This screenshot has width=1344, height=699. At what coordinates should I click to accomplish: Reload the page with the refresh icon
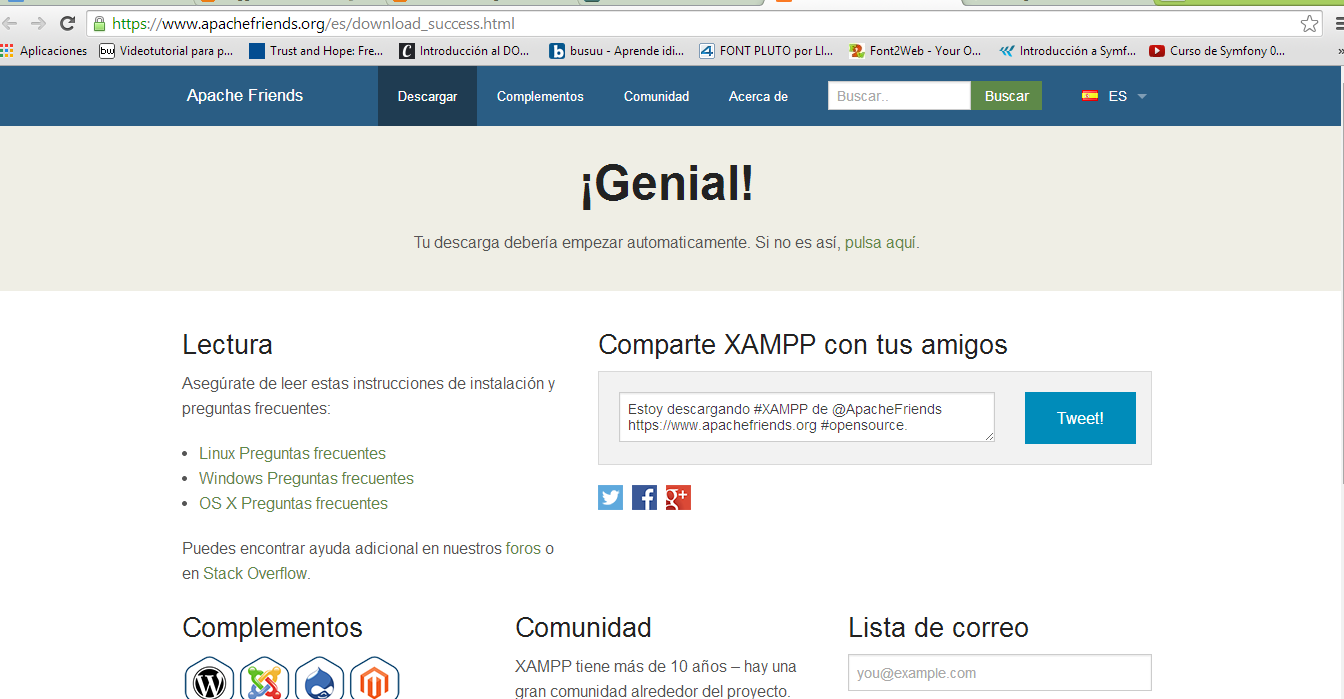coord(68,23)
